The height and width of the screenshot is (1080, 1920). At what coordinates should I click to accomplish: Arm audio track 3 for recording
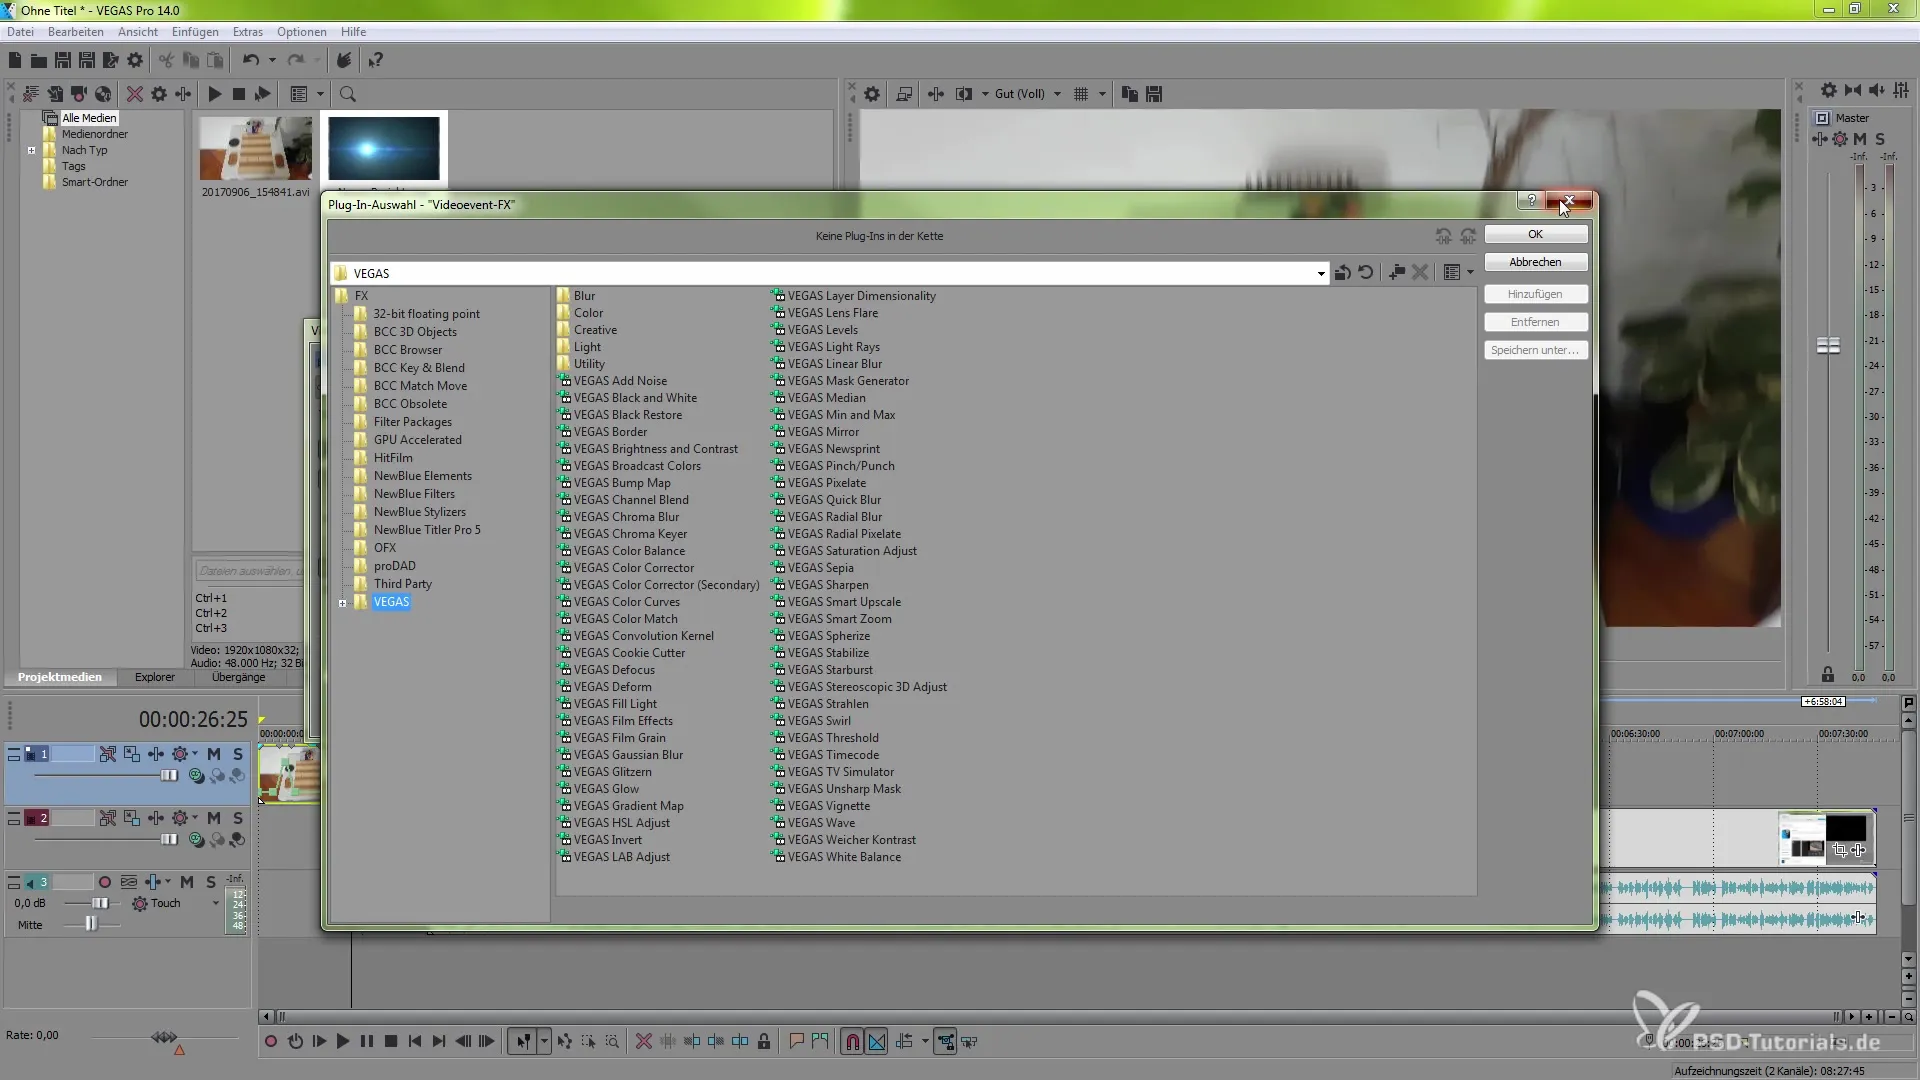click(x=104, y=882)
